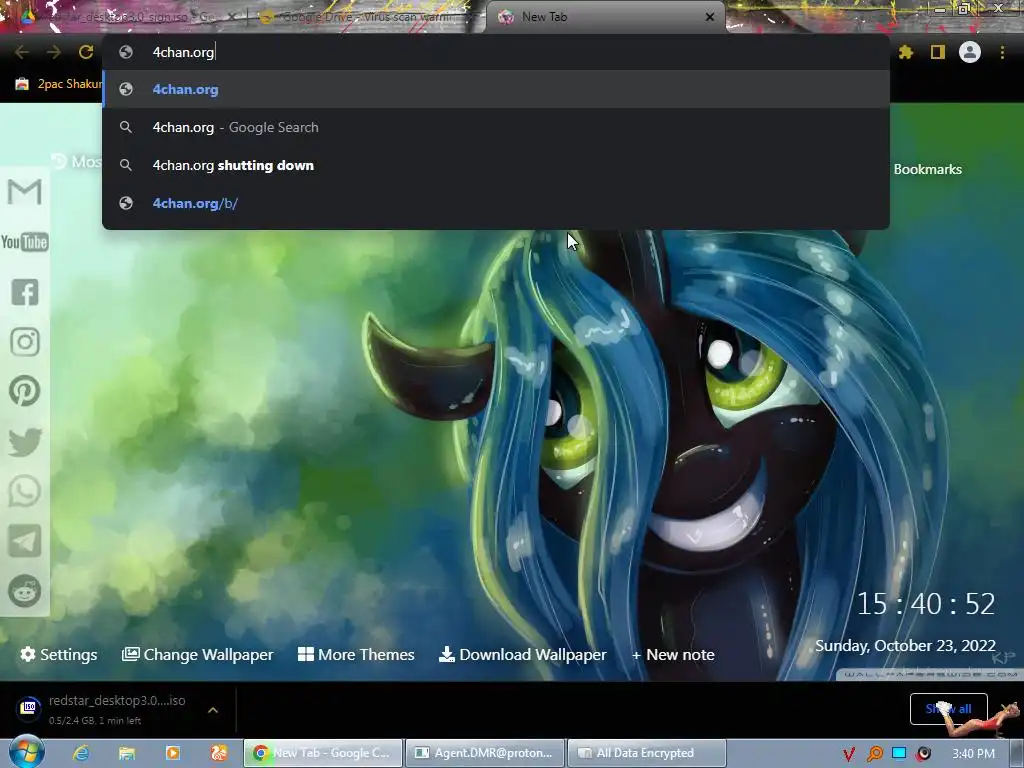Image resolution: width=1024 pixels, height=768 pixels.
Task: Open the Telegram sidebar shortcut
Action: (x=25, y=541)
